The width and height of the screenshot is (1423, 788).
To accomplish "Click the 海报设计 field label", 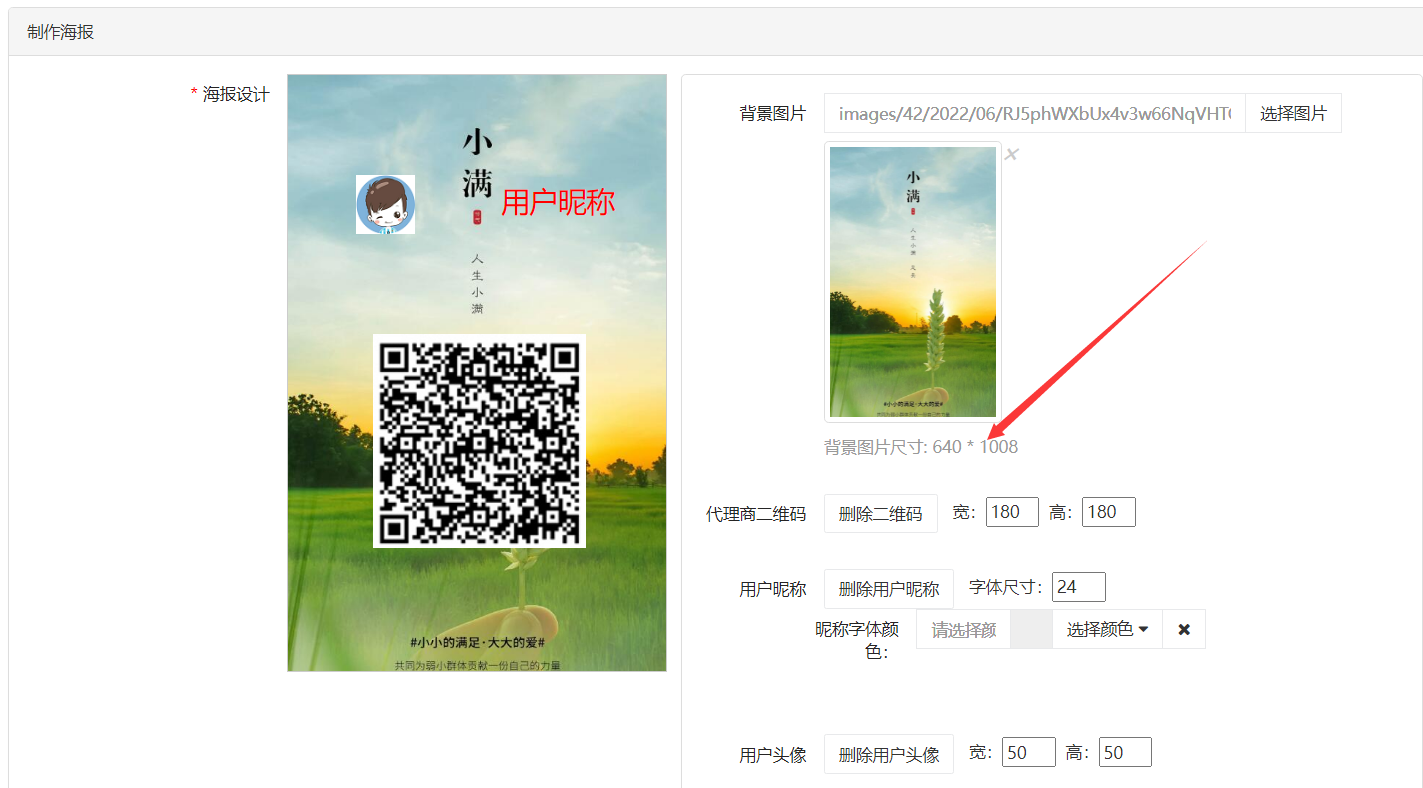I will (236, 94).
